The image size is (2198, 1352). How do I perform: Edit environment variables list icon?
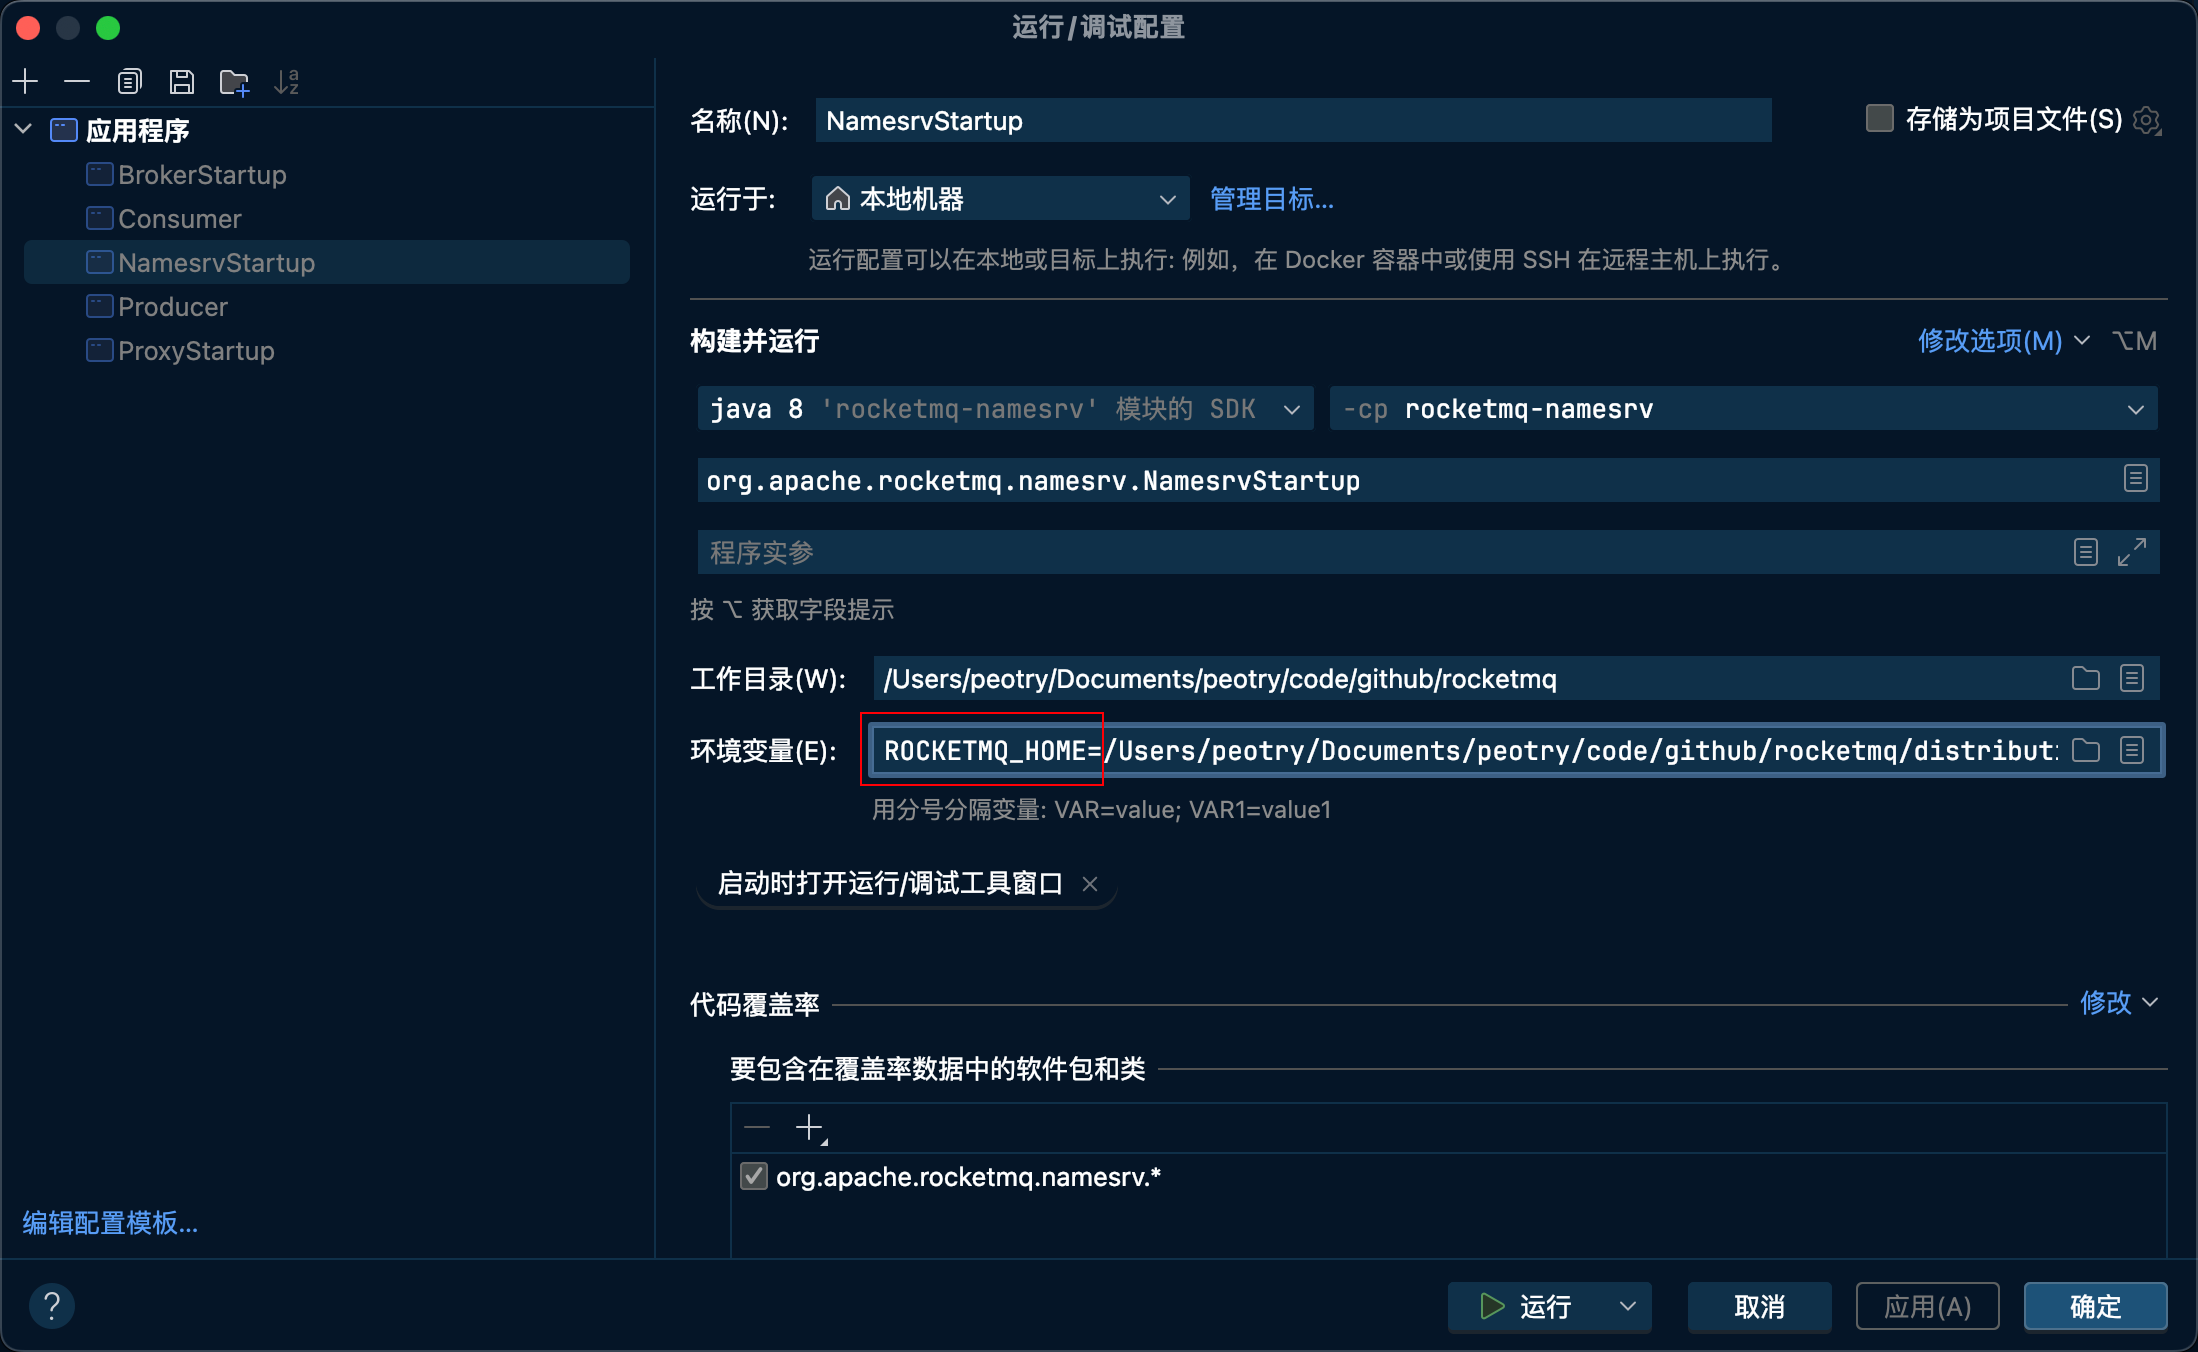(x=2132, y=750)
